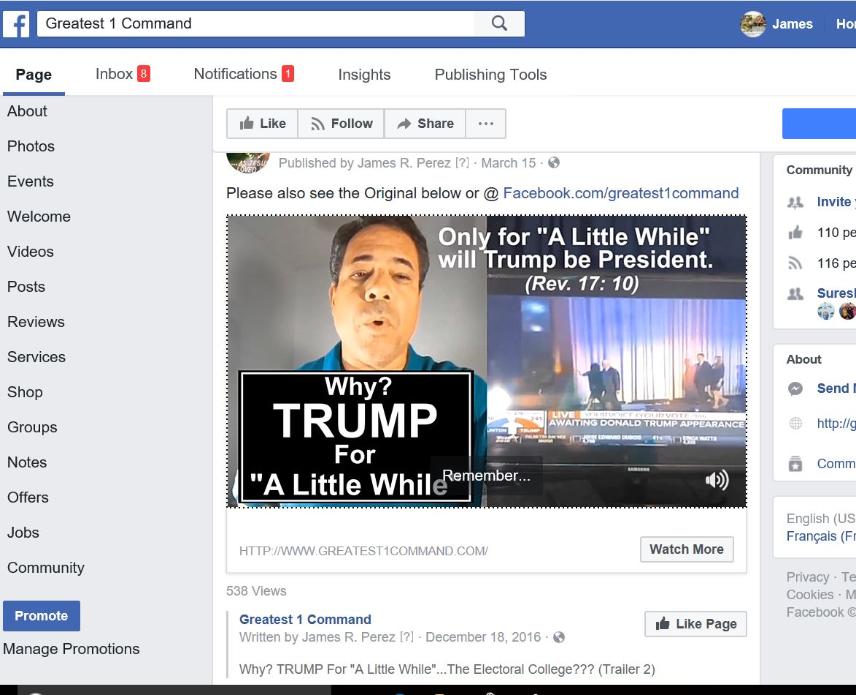Click the globe privacy icon next to March 15

pyautogui.click(x=554, y=163)
